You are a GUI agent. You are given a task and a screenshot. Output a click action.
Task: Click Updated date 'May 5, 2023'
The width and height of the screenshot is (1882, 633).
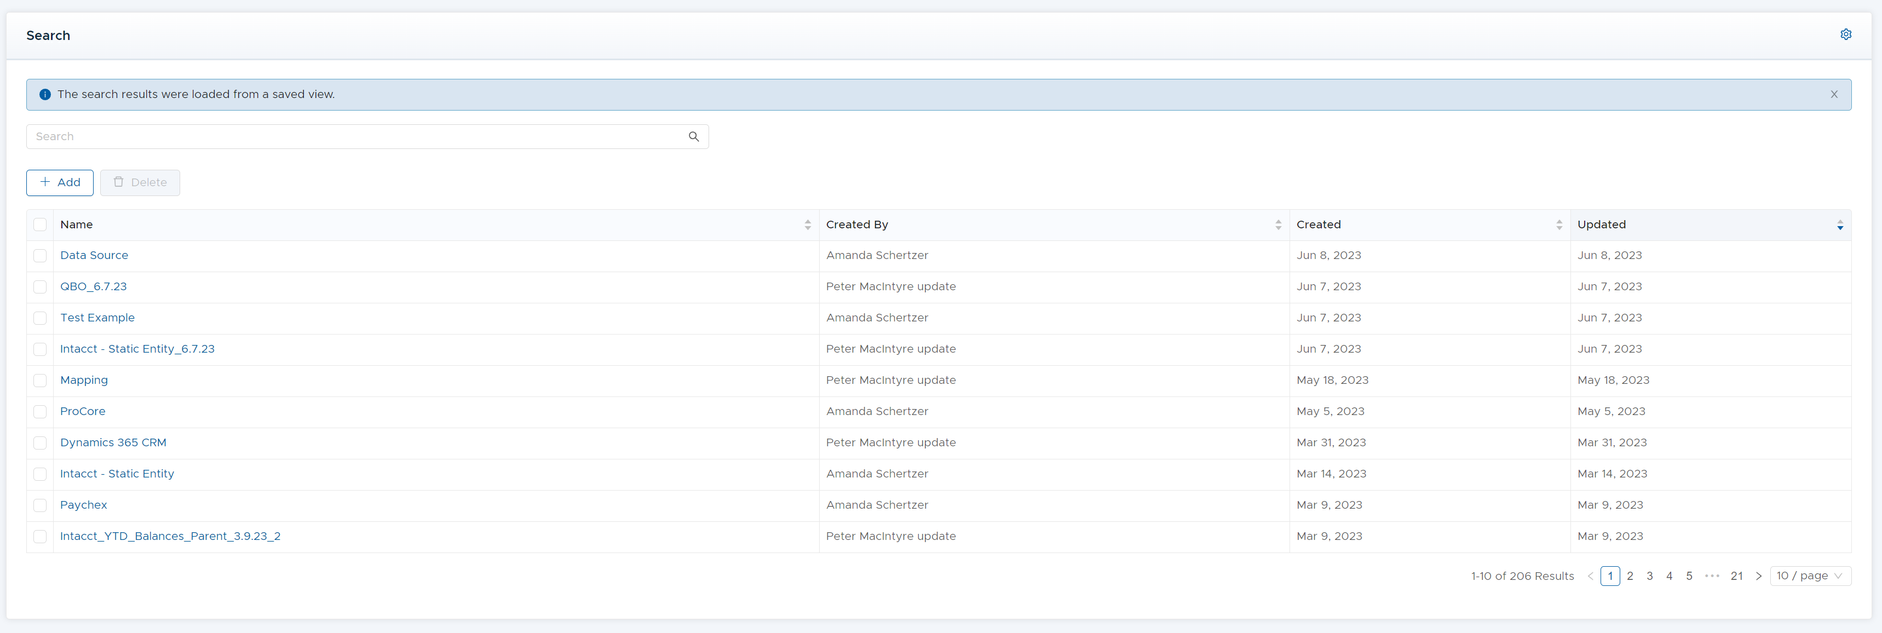pos(1611,411)
